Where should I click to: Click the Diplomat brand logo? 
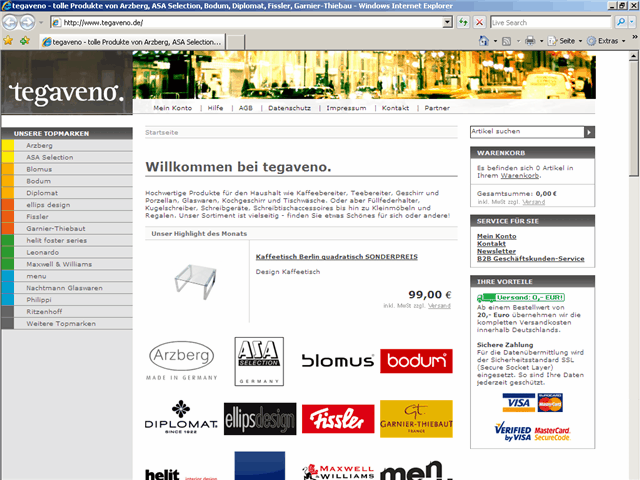pyautogui.click(x=181, y=418)
